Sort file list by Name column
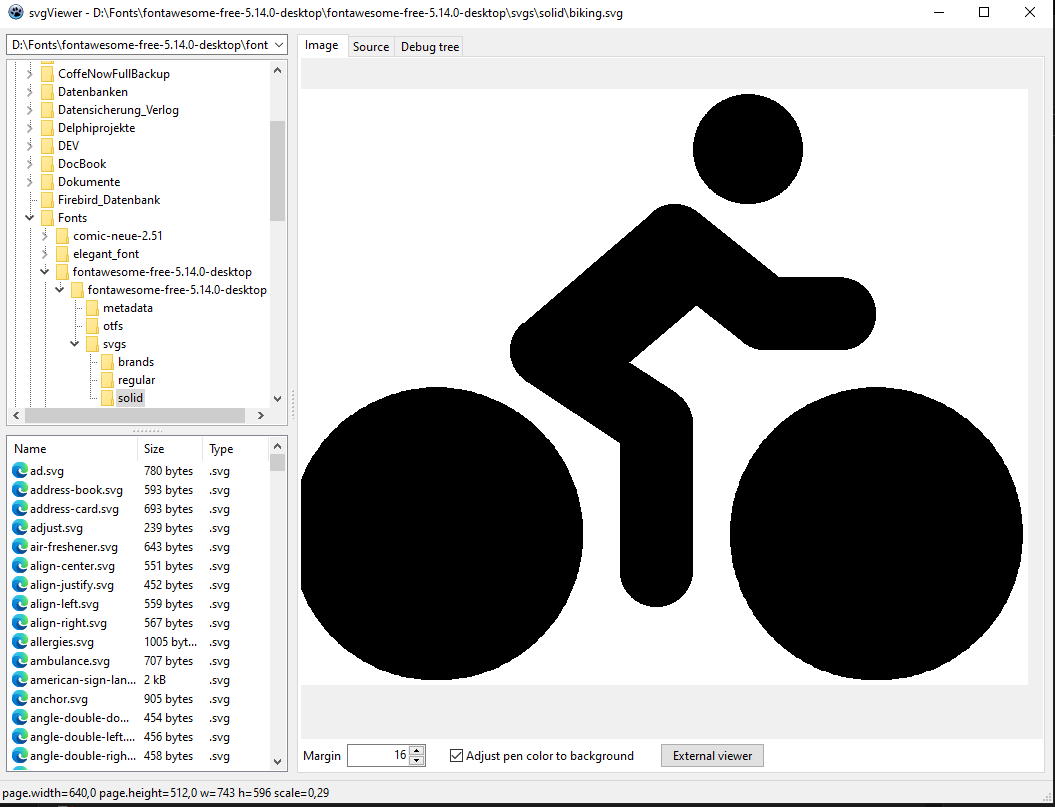This screenshot has height=807, width=1055. click(73, 448)
